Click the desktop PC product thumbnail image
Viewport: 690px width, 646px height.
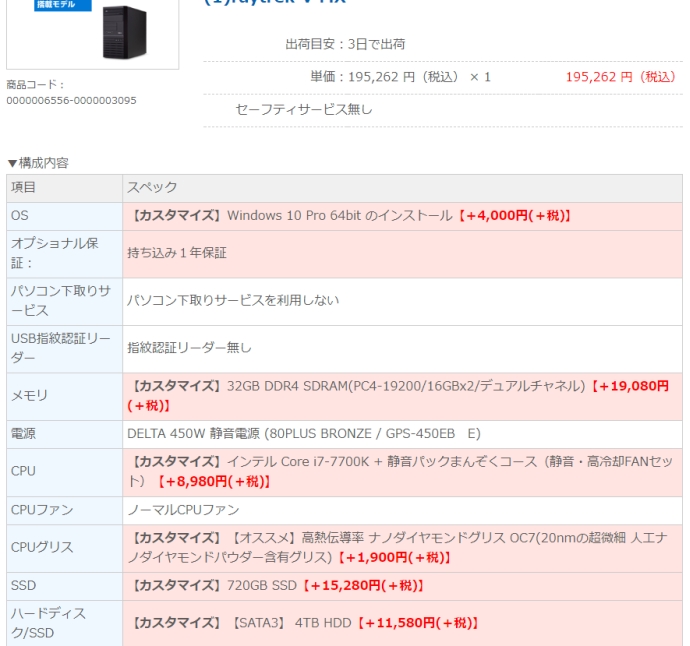click(93, 32)
